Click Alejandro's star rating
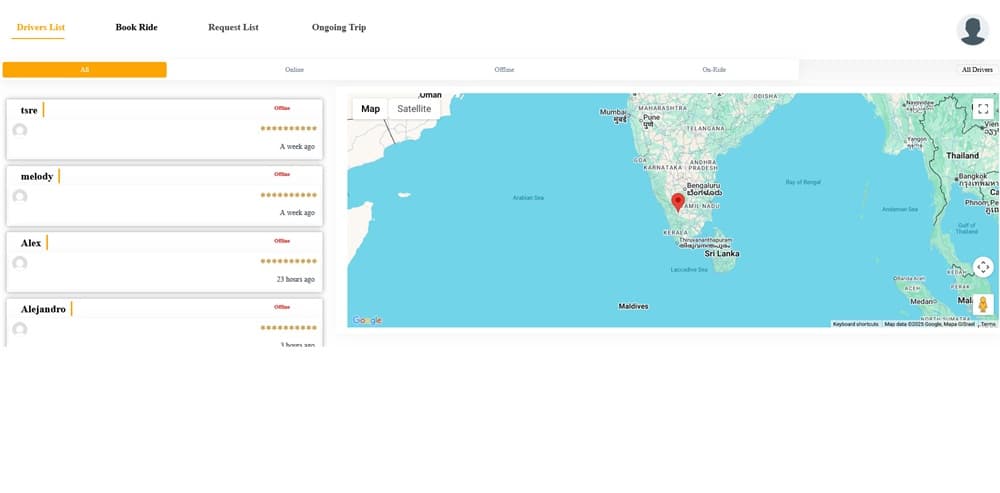Image resolution: width=1000 pixels, height=493 pixels. 288,328
